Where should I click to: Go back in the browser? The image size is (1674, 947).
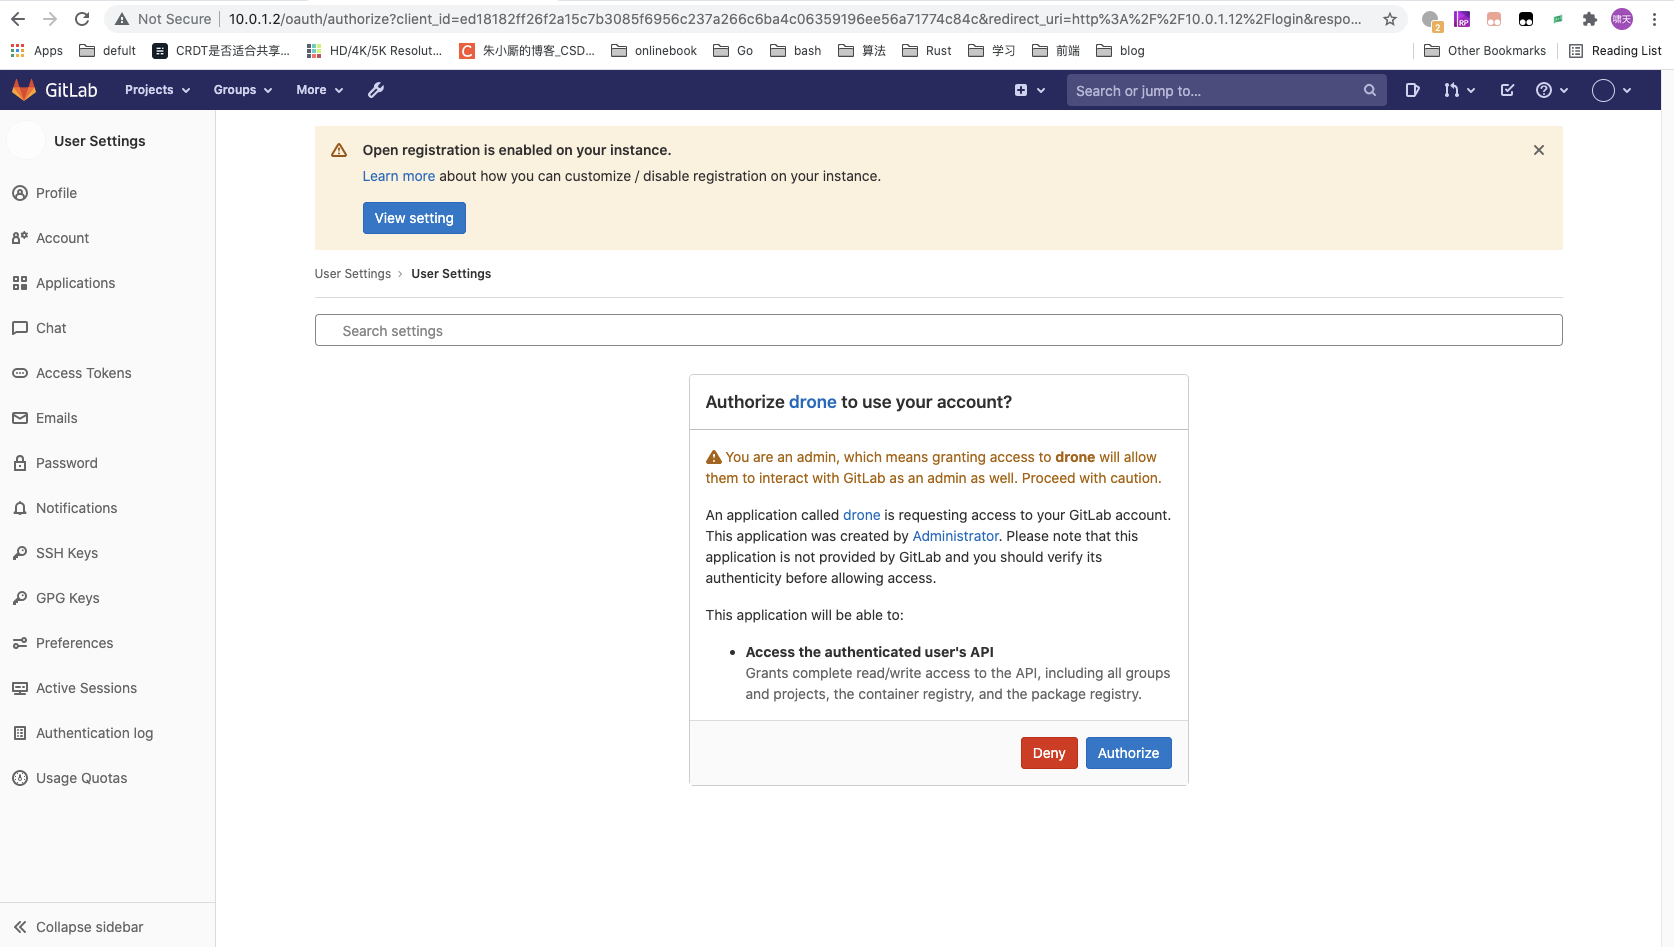point(18,19)
